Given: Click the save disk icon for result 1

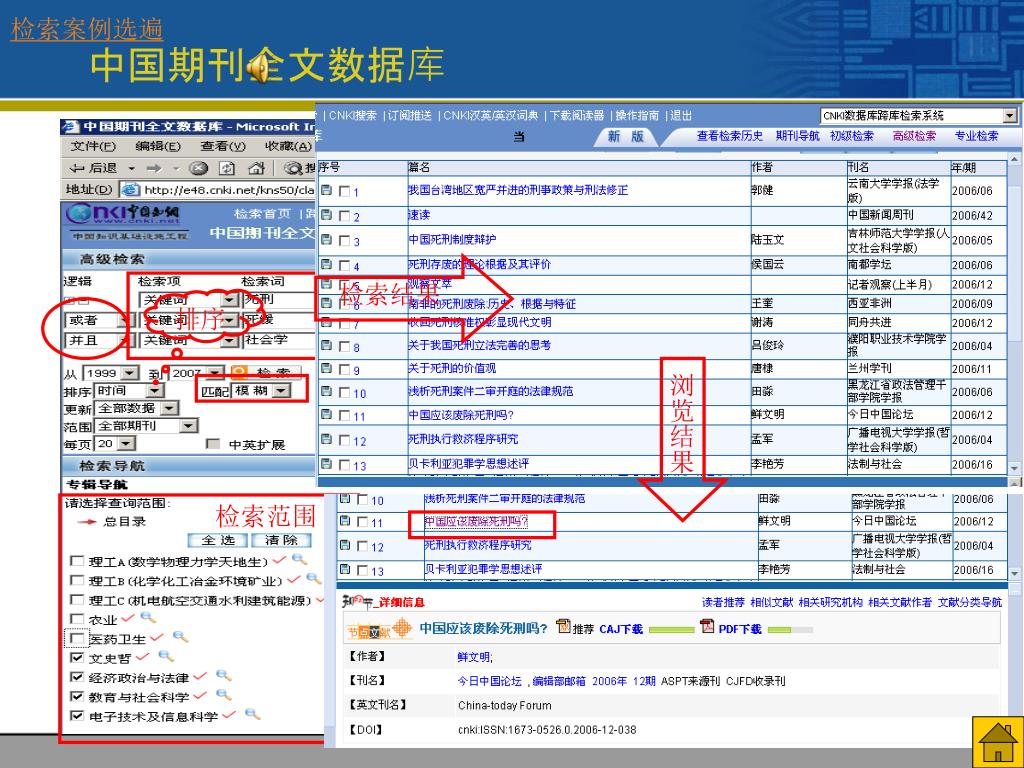Looking at the screenshot, I should (327, 191).
